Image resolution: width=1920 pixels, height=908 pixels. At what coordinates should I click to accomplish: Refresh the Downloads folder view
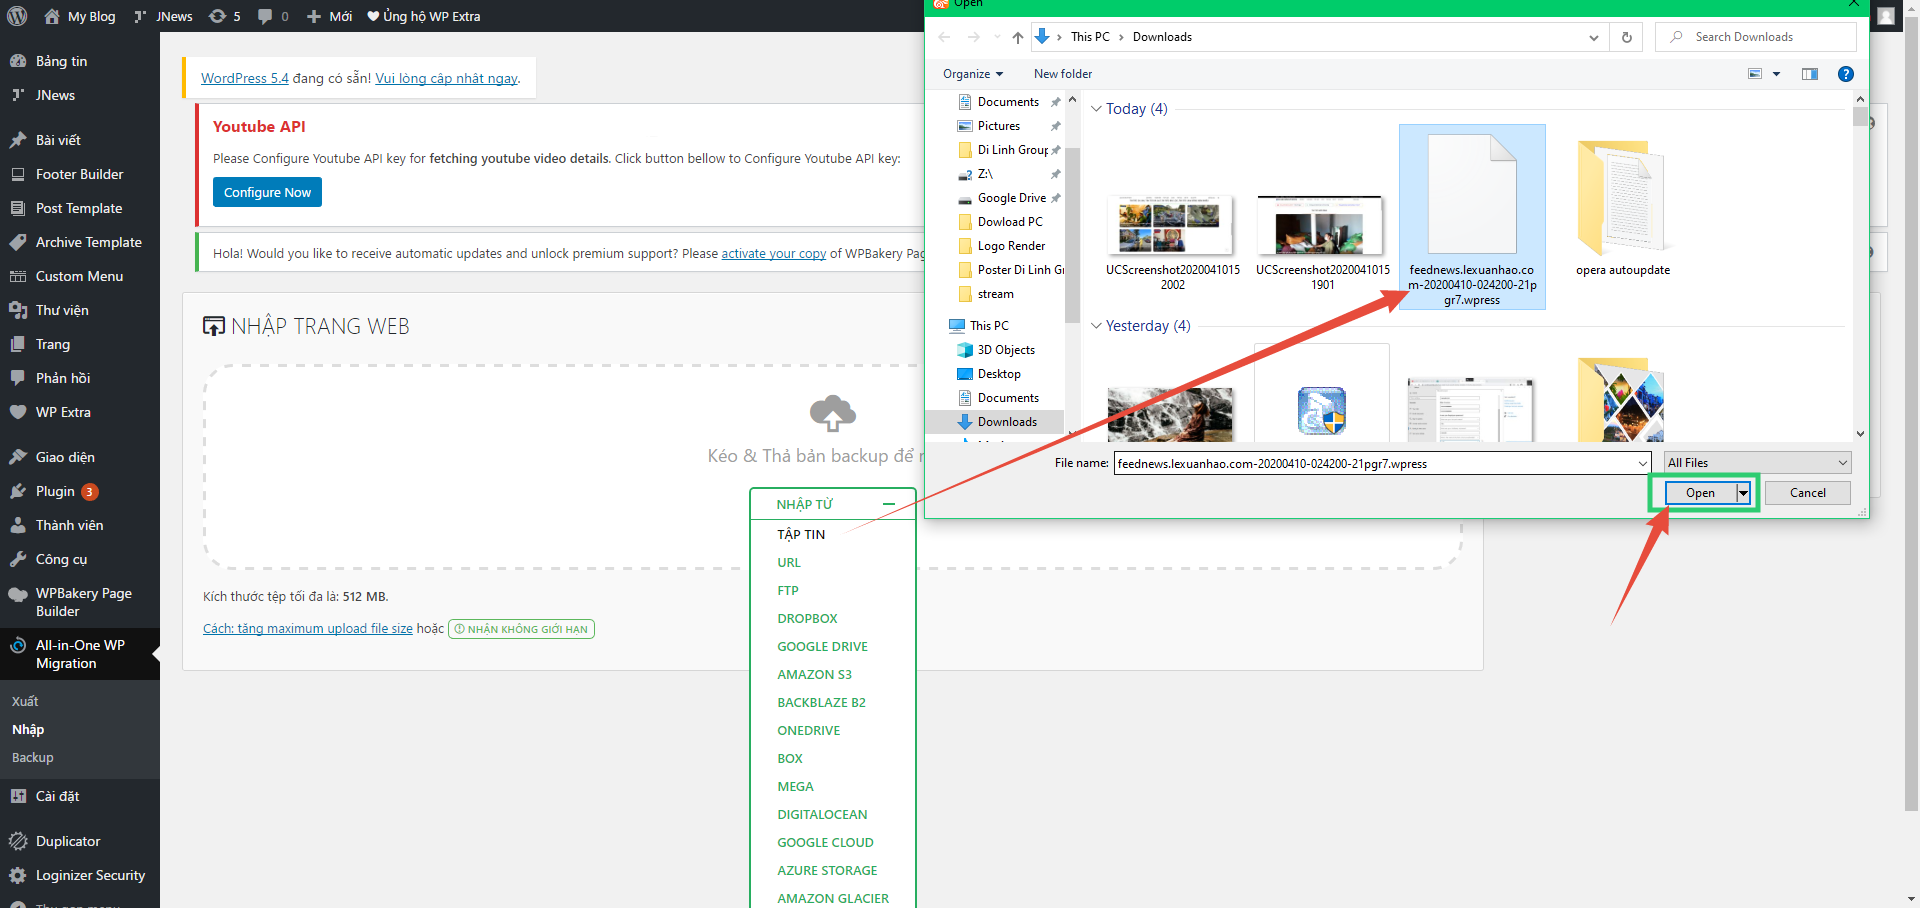point(1626,37)
